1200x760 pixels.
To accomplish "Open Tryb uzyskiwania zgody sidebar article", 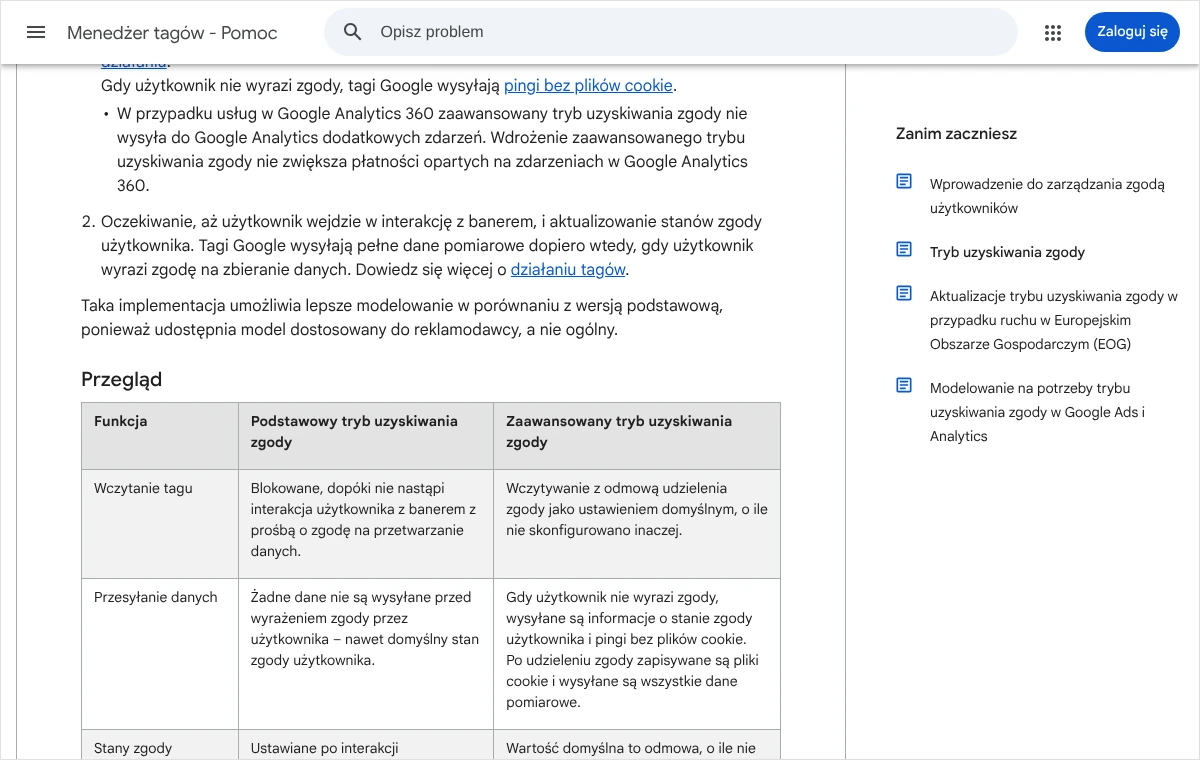I will click(x=1007, y=252).
